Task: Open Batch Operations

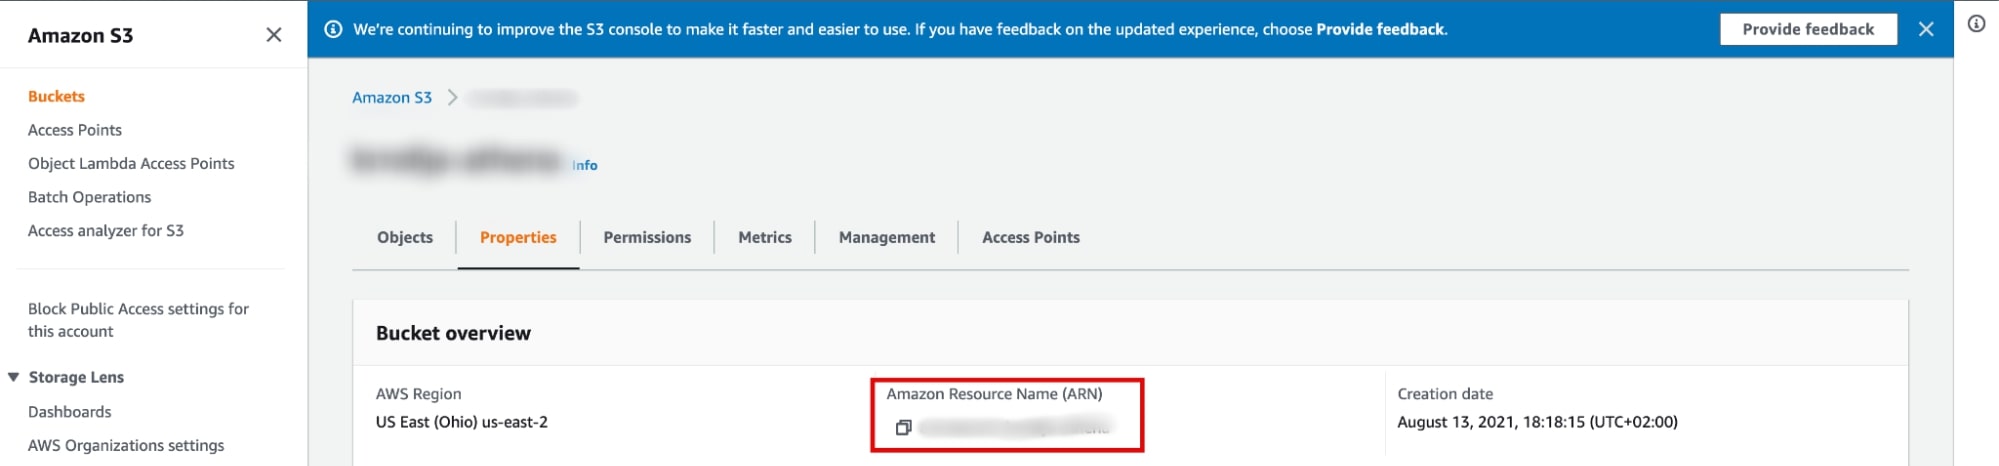Action: coord(90,197)
